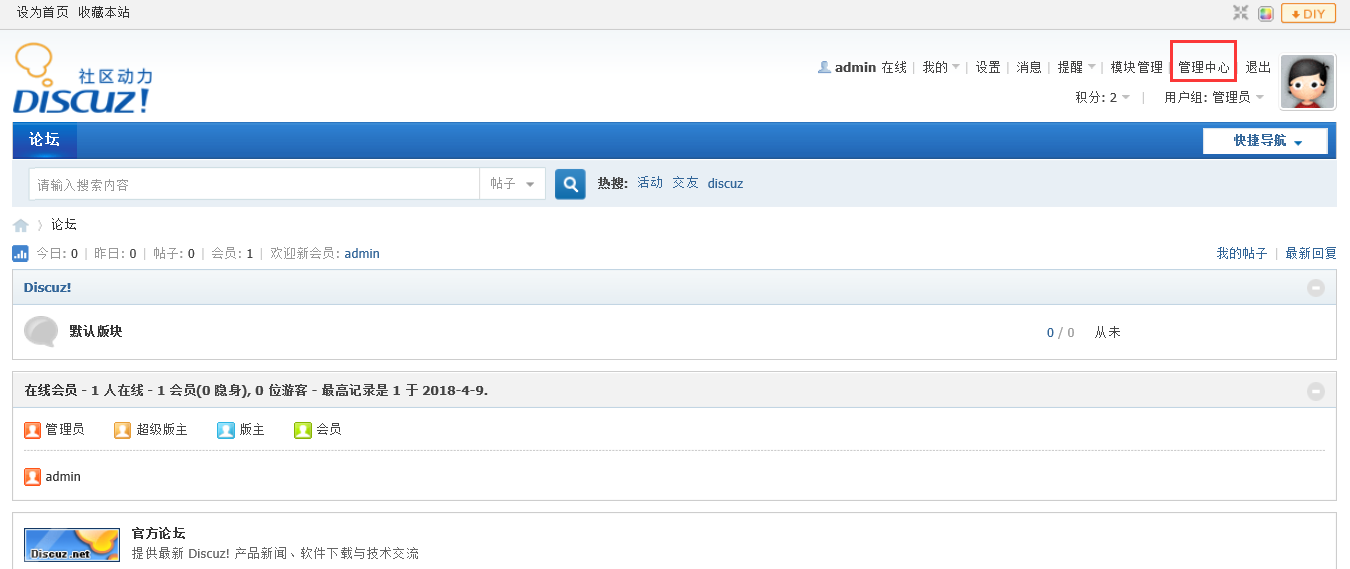Viewport: 1350px width, 569px height.
Task: Click the Discuz.net banner image
Action: (72, 545)
